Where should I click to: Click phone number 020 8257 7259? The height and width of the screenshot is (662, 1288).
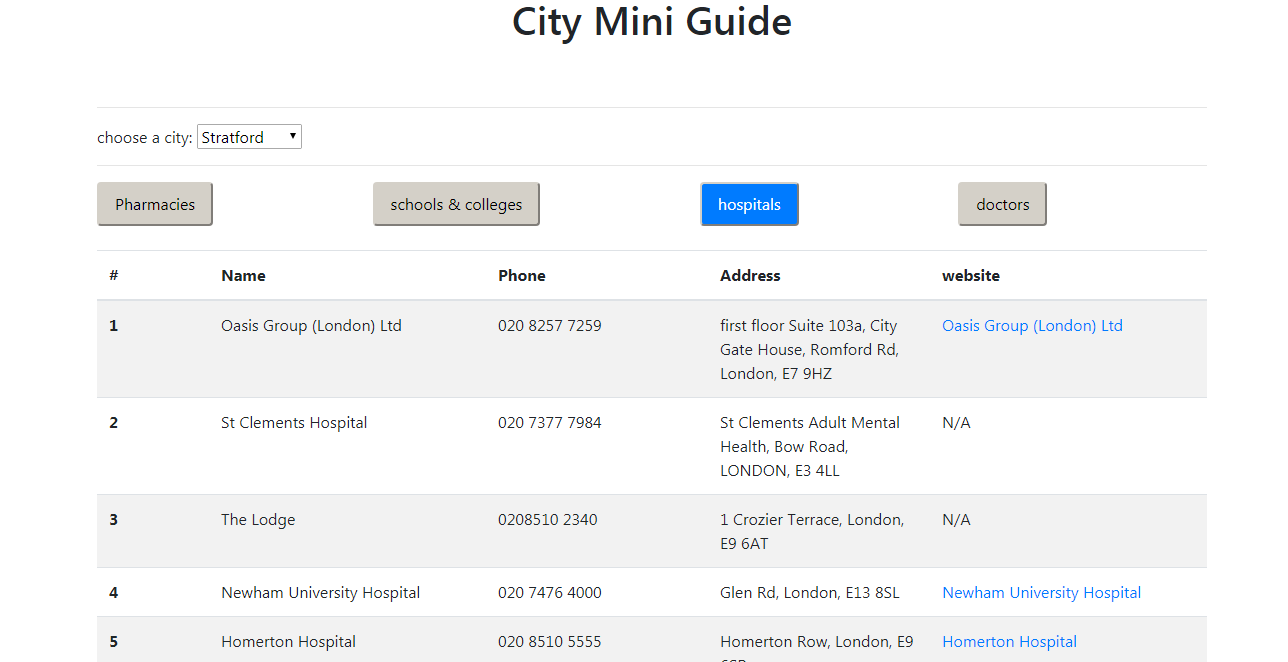(x=550, y=326)
